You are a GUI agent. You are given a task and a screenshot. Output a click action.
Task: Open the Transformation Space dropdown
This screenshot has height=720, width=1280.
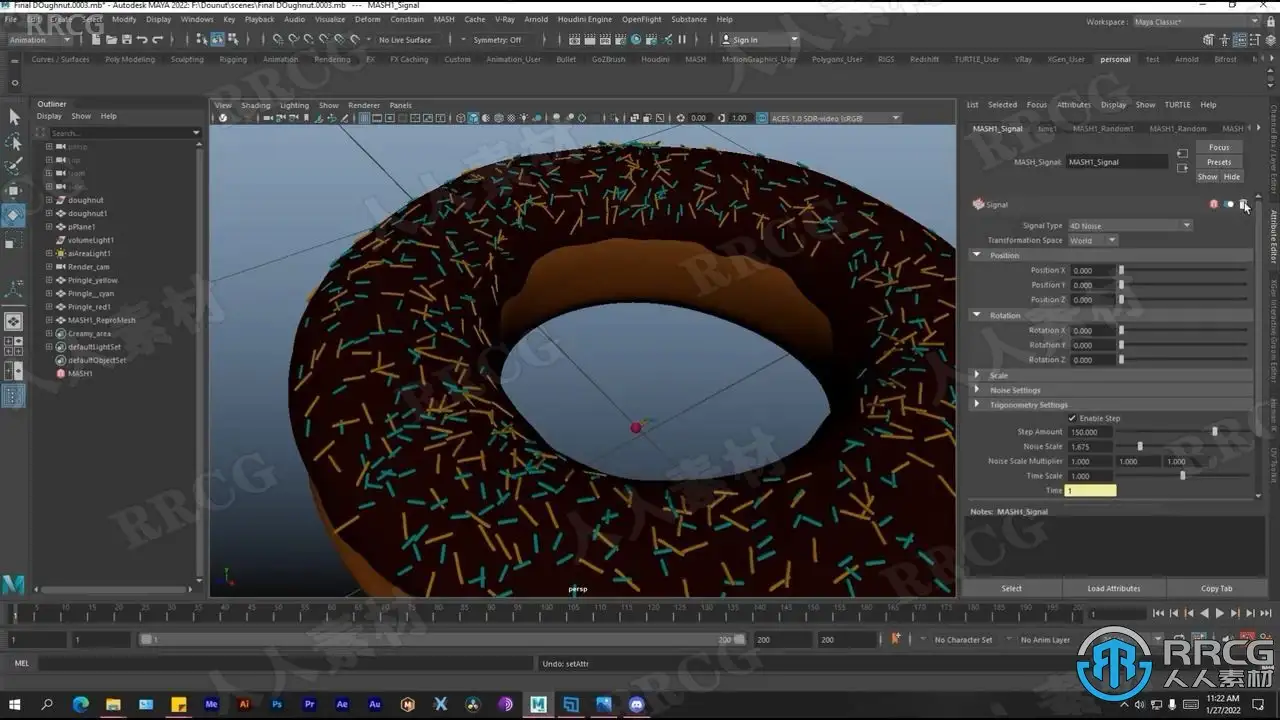[1092, 240]
